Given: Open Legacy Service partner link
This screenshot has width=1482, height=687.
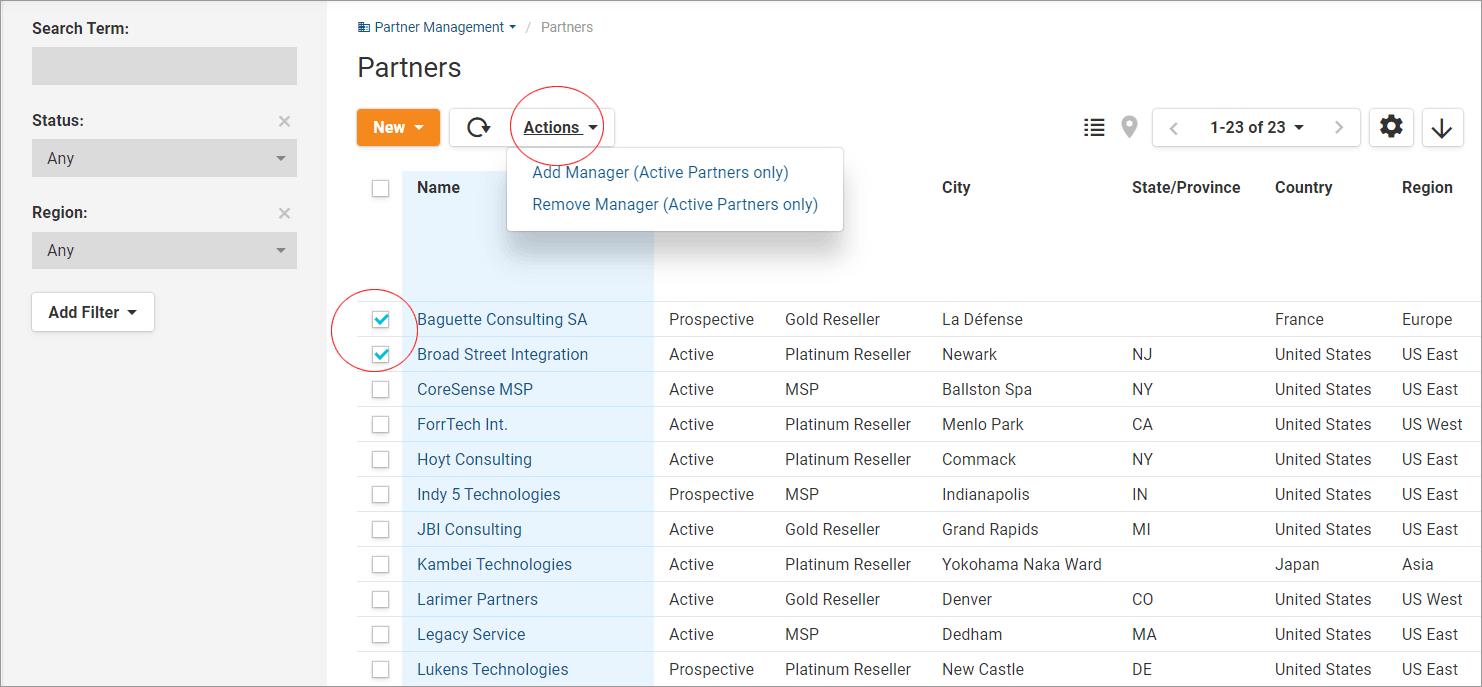Looking at the screenshot, I should [471, 634].
